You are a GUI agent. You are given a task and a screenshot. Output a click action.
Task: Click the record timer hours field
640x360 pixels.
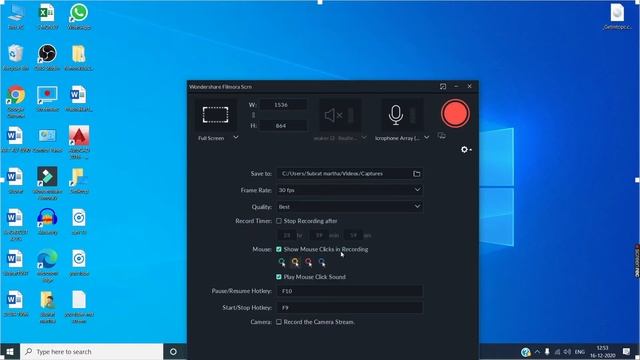click(x=287, y=235)
